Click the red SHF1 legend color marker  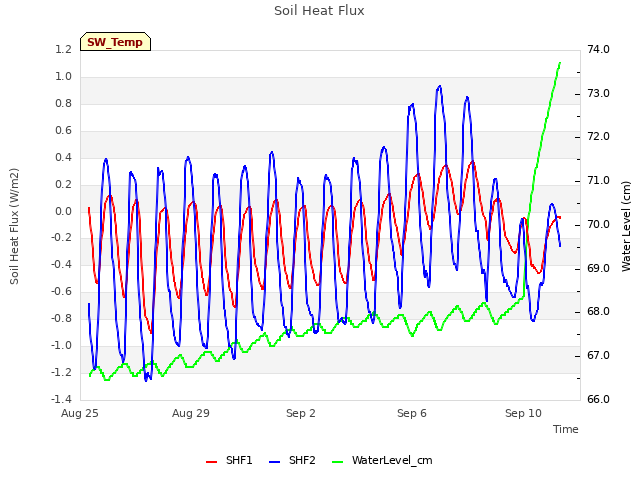tap(211, 462)
